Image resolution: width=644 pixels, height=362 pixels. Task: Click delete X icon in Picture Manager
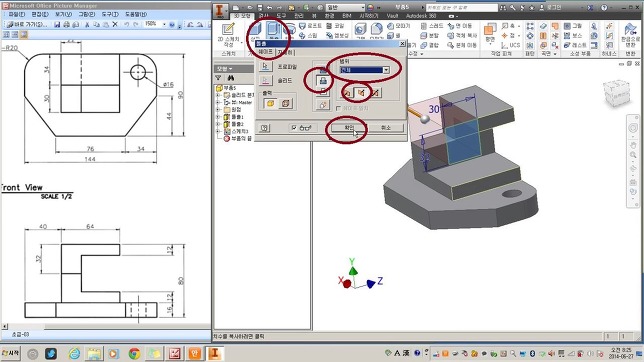(115, 24)
